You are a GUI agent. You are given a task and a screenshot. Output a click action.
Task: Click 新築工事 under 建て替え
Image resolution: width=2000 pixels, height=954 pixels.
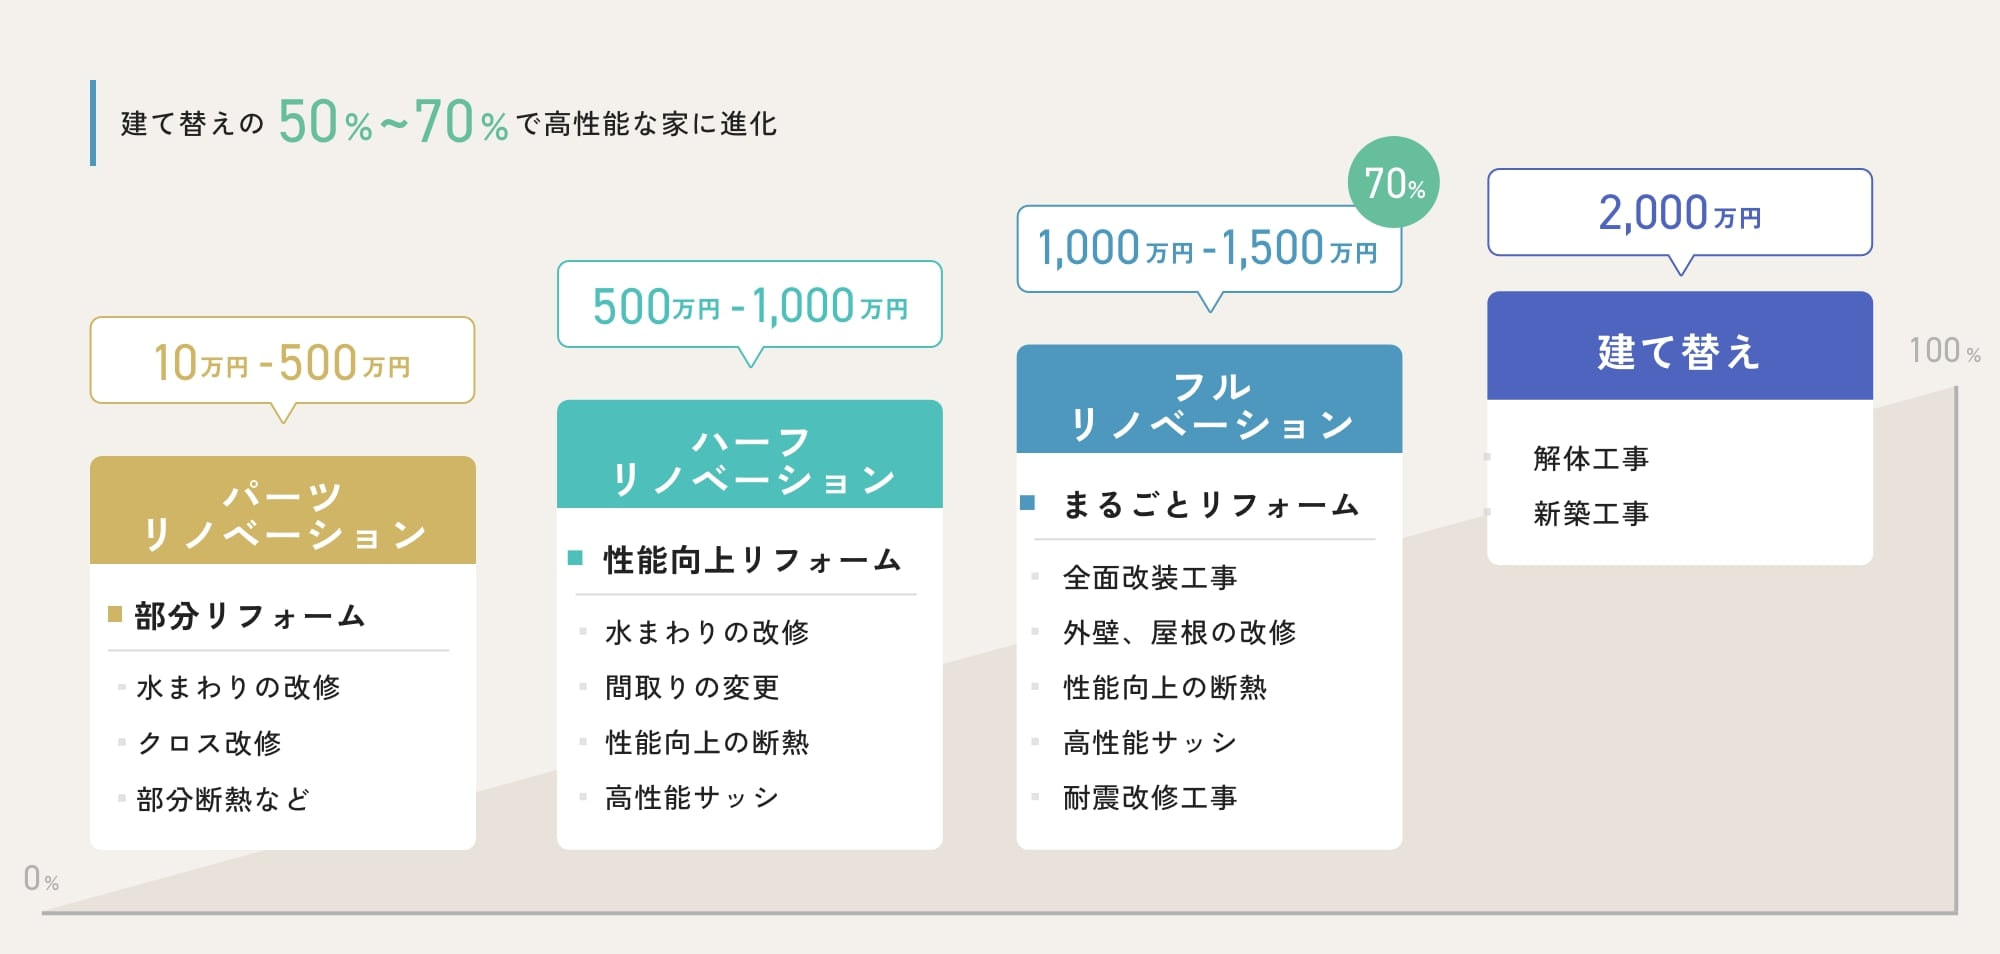pyautogui.click(x=1591, y=513)
